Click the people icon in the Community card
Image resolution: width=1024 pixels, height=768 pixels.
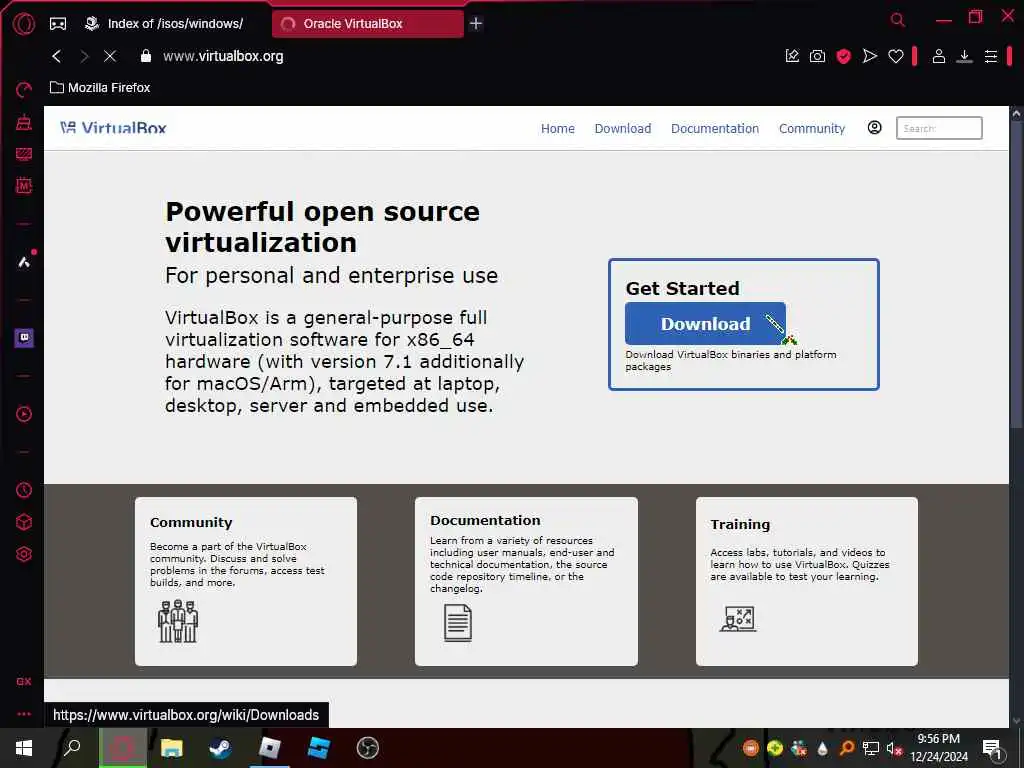pyautogui.click(x=178, y=621)
